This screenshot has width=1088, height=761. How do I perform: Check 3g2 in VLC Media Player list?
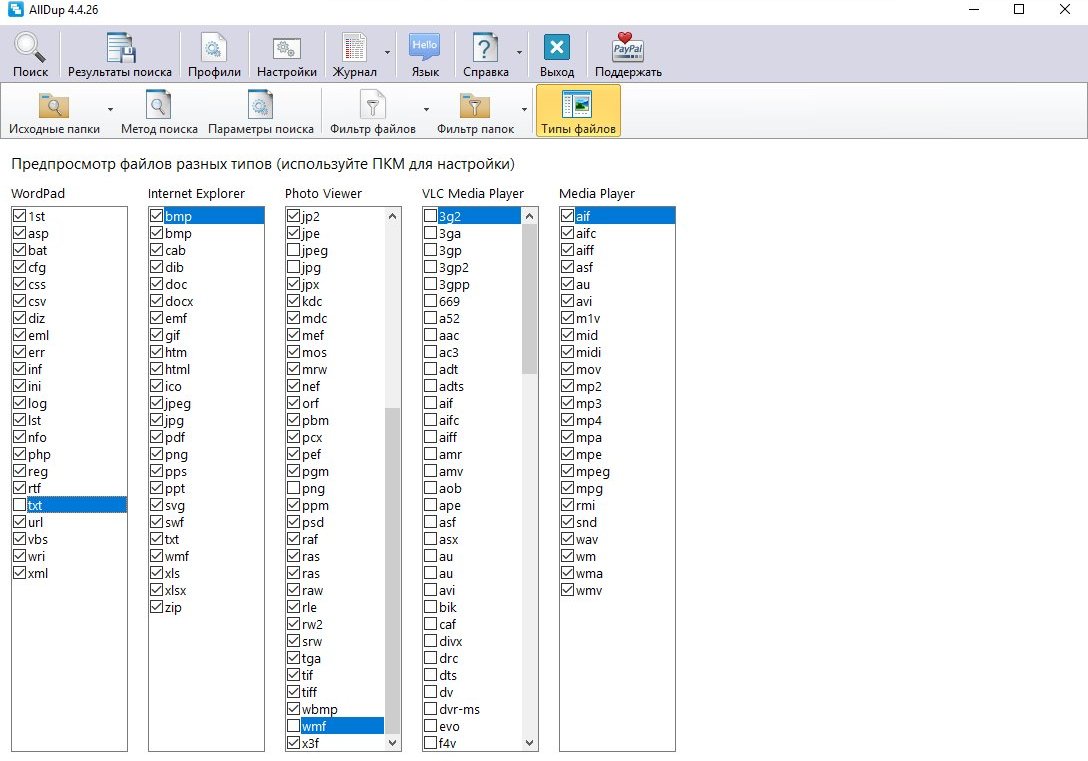430,216
